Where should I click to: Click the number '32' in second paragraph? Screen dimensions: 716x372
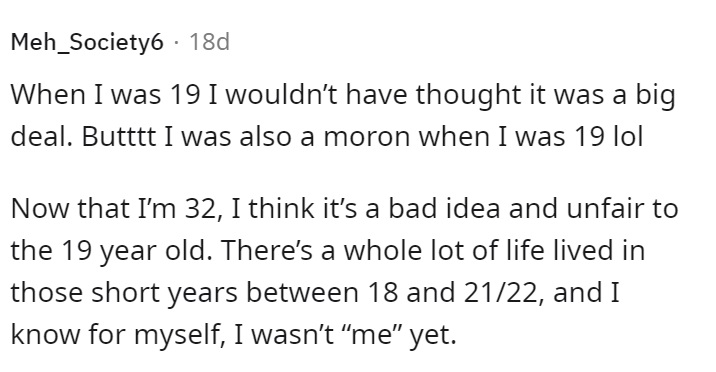tap(205, 209)
